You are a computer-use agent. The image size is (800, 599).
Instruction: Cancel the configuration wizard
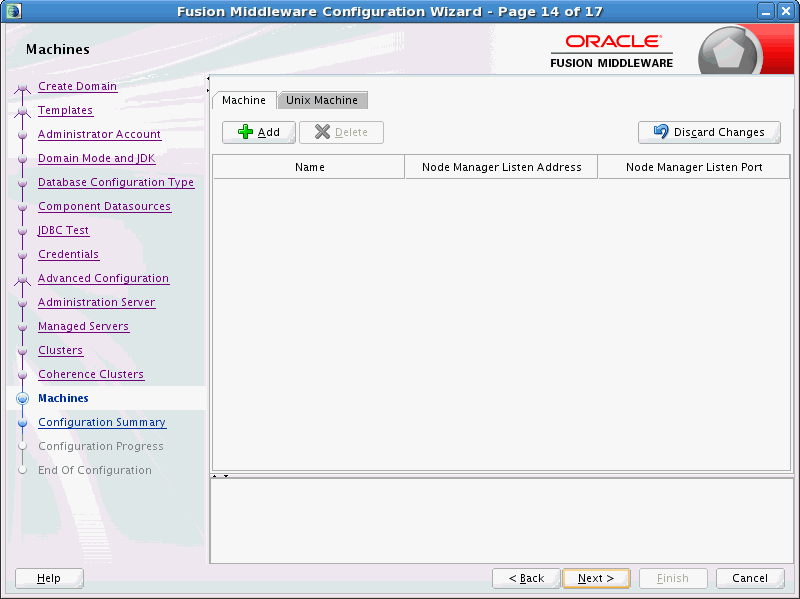click(750, 578)
